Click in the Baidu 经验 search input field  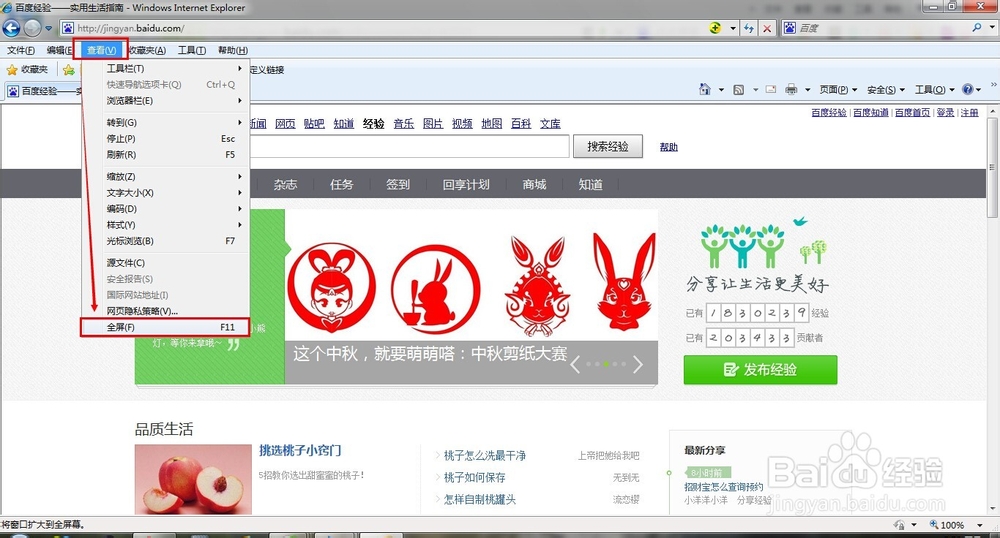click(x=408, y=147)
